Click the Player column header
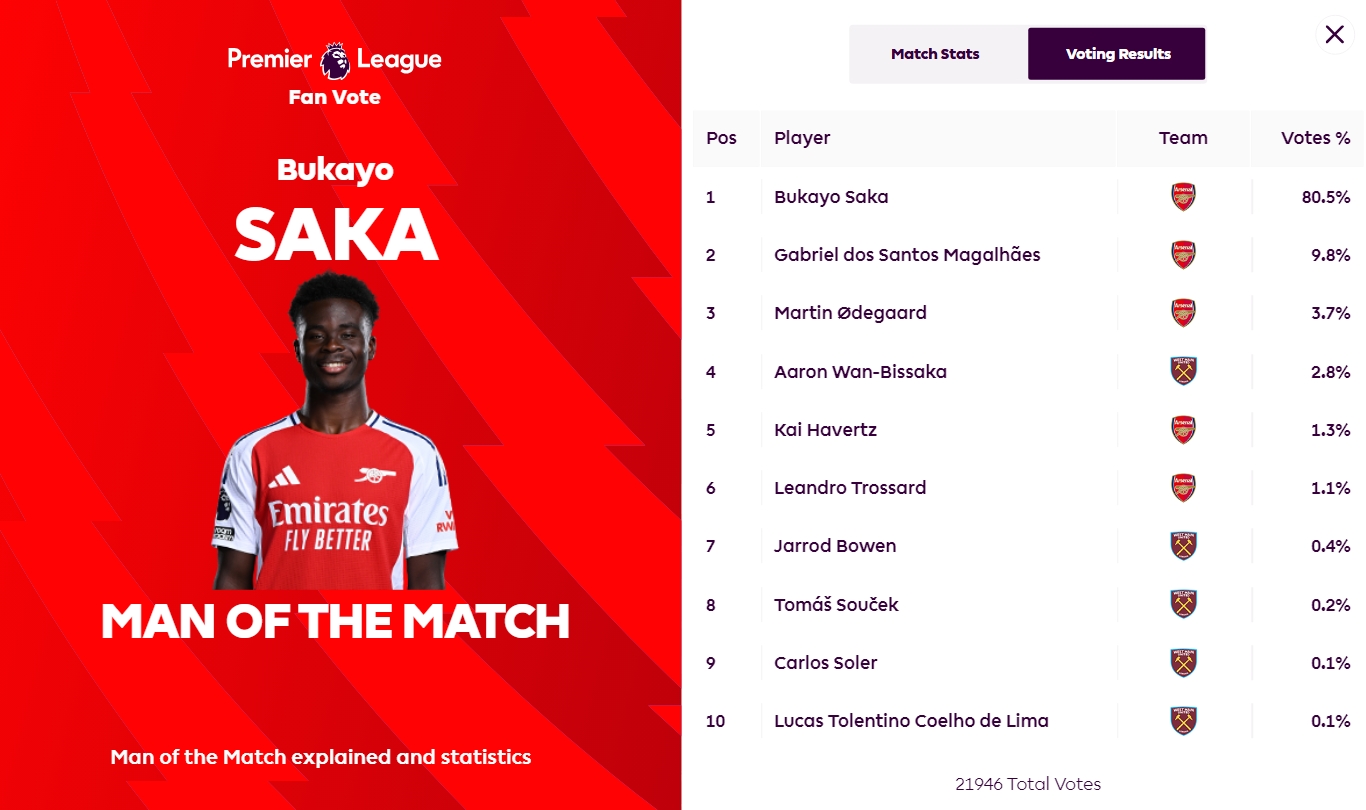1366x810 pixels. coord(802,138)
